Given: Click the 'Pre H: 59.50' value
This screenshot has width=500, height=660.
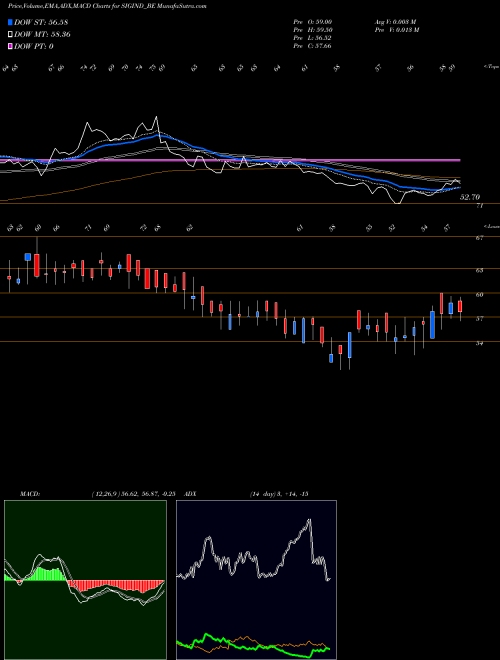Looking at the screenshot, I should (312, 30).
